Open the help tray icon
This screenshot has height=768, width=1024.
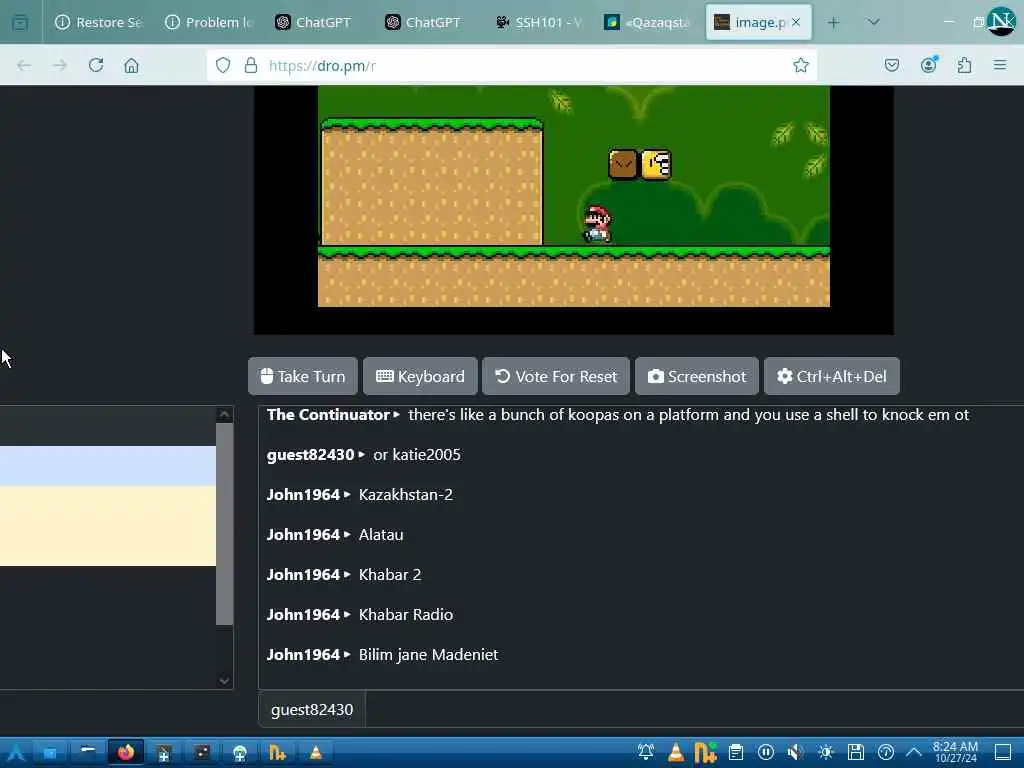[886, 753]
